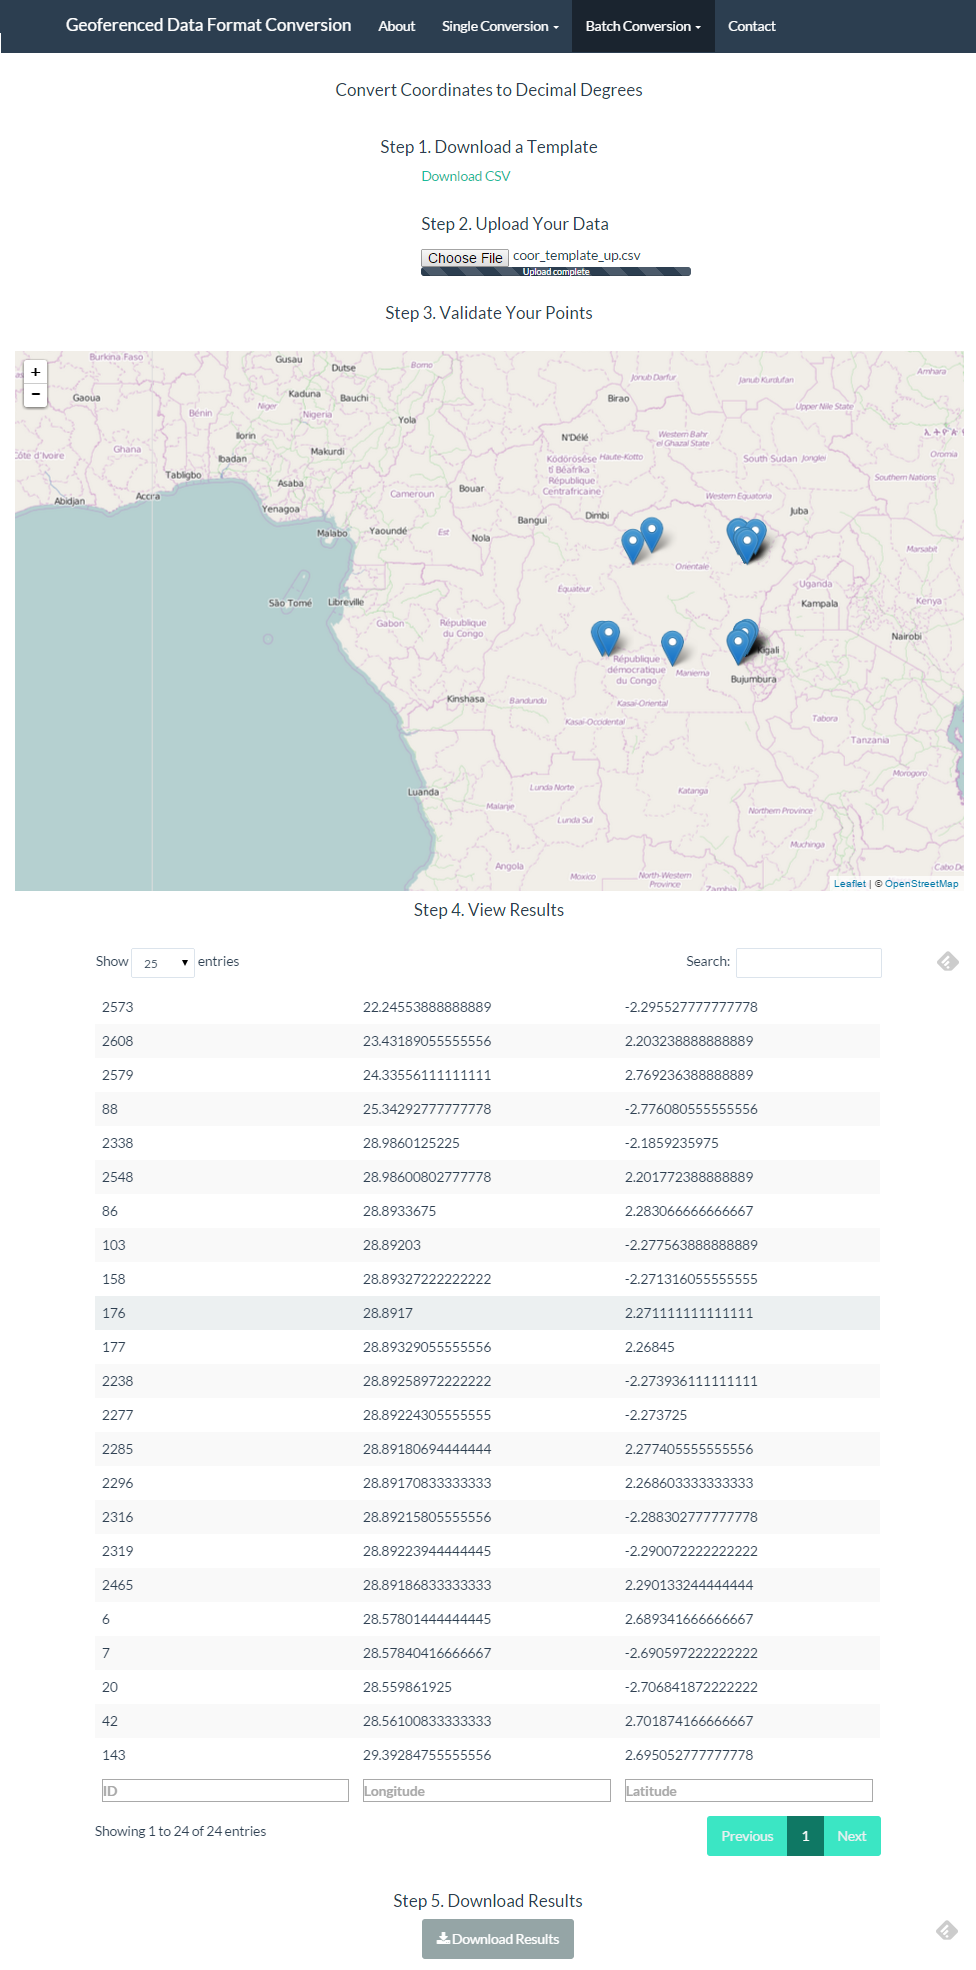Click the Geoferenced Data Format Conversion brand title
976x1970 pixels.
point(208,25)
